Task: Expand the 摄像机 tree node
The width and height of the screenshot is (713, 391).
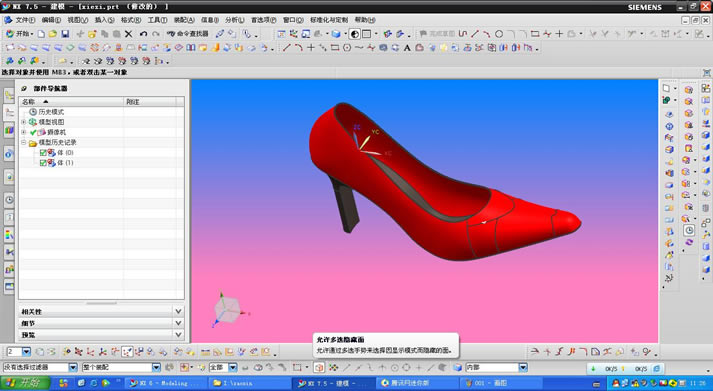Action: point(24,132)
